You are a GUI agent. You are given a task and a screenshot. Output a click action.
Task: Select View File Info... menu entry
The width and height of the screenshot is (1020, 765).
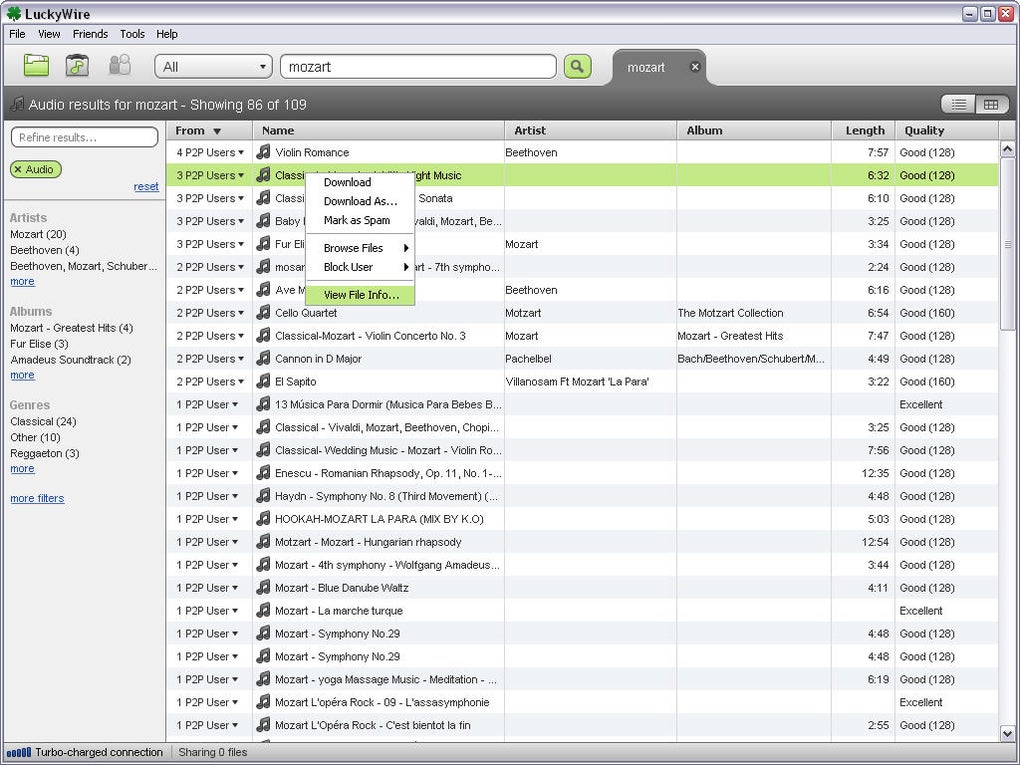point(360,295)
